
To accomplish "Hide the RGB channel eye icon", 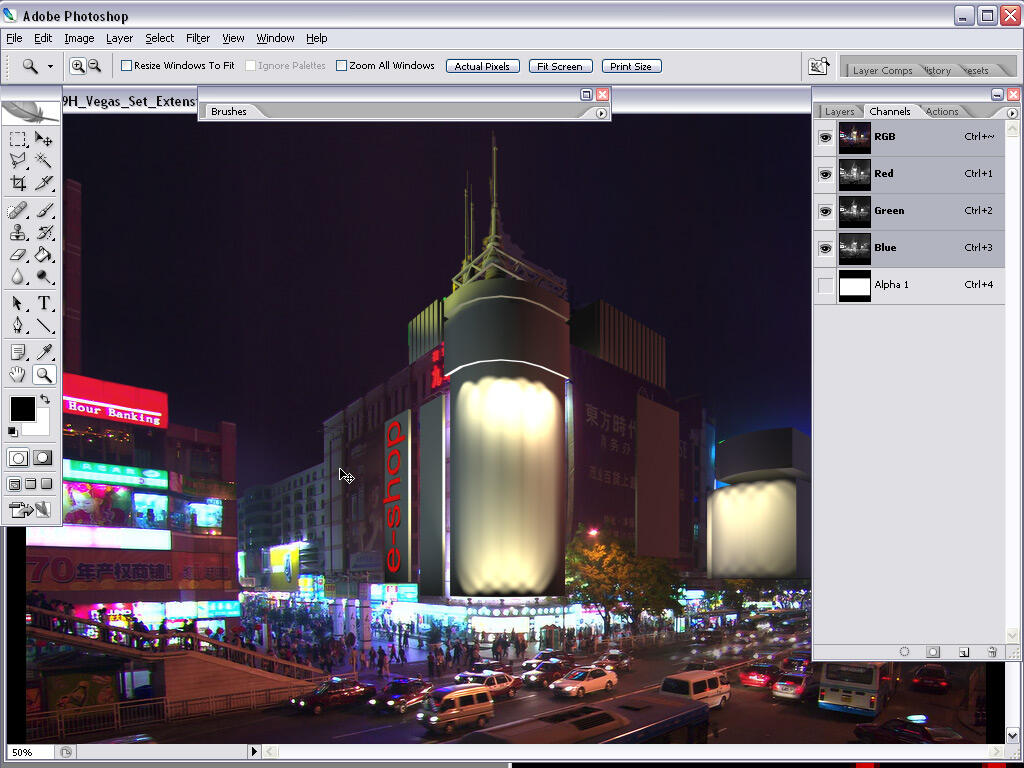I will click(x=825, y=138).
